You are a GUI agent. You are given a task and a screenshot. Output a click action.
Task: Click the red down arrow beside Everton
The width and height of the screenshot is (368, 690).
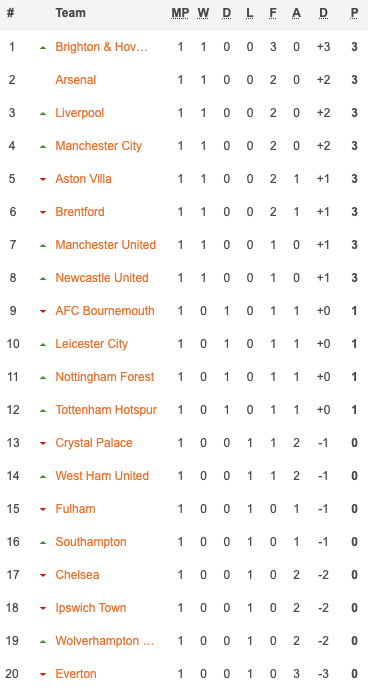[43, 675]
